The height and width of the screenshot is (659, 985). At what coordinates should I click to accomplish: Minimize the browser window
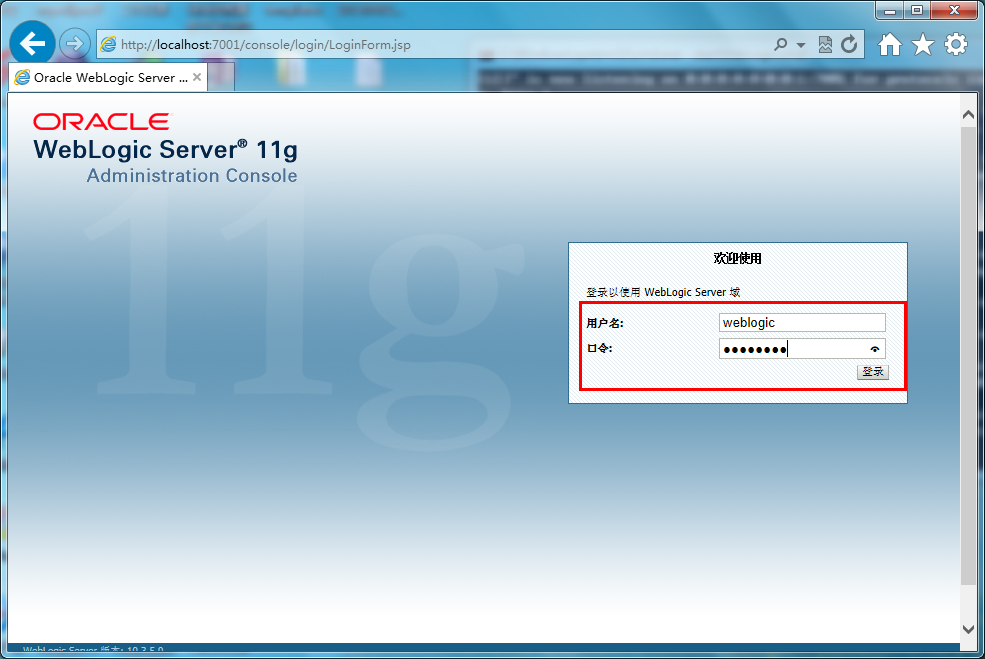[890, 11]
